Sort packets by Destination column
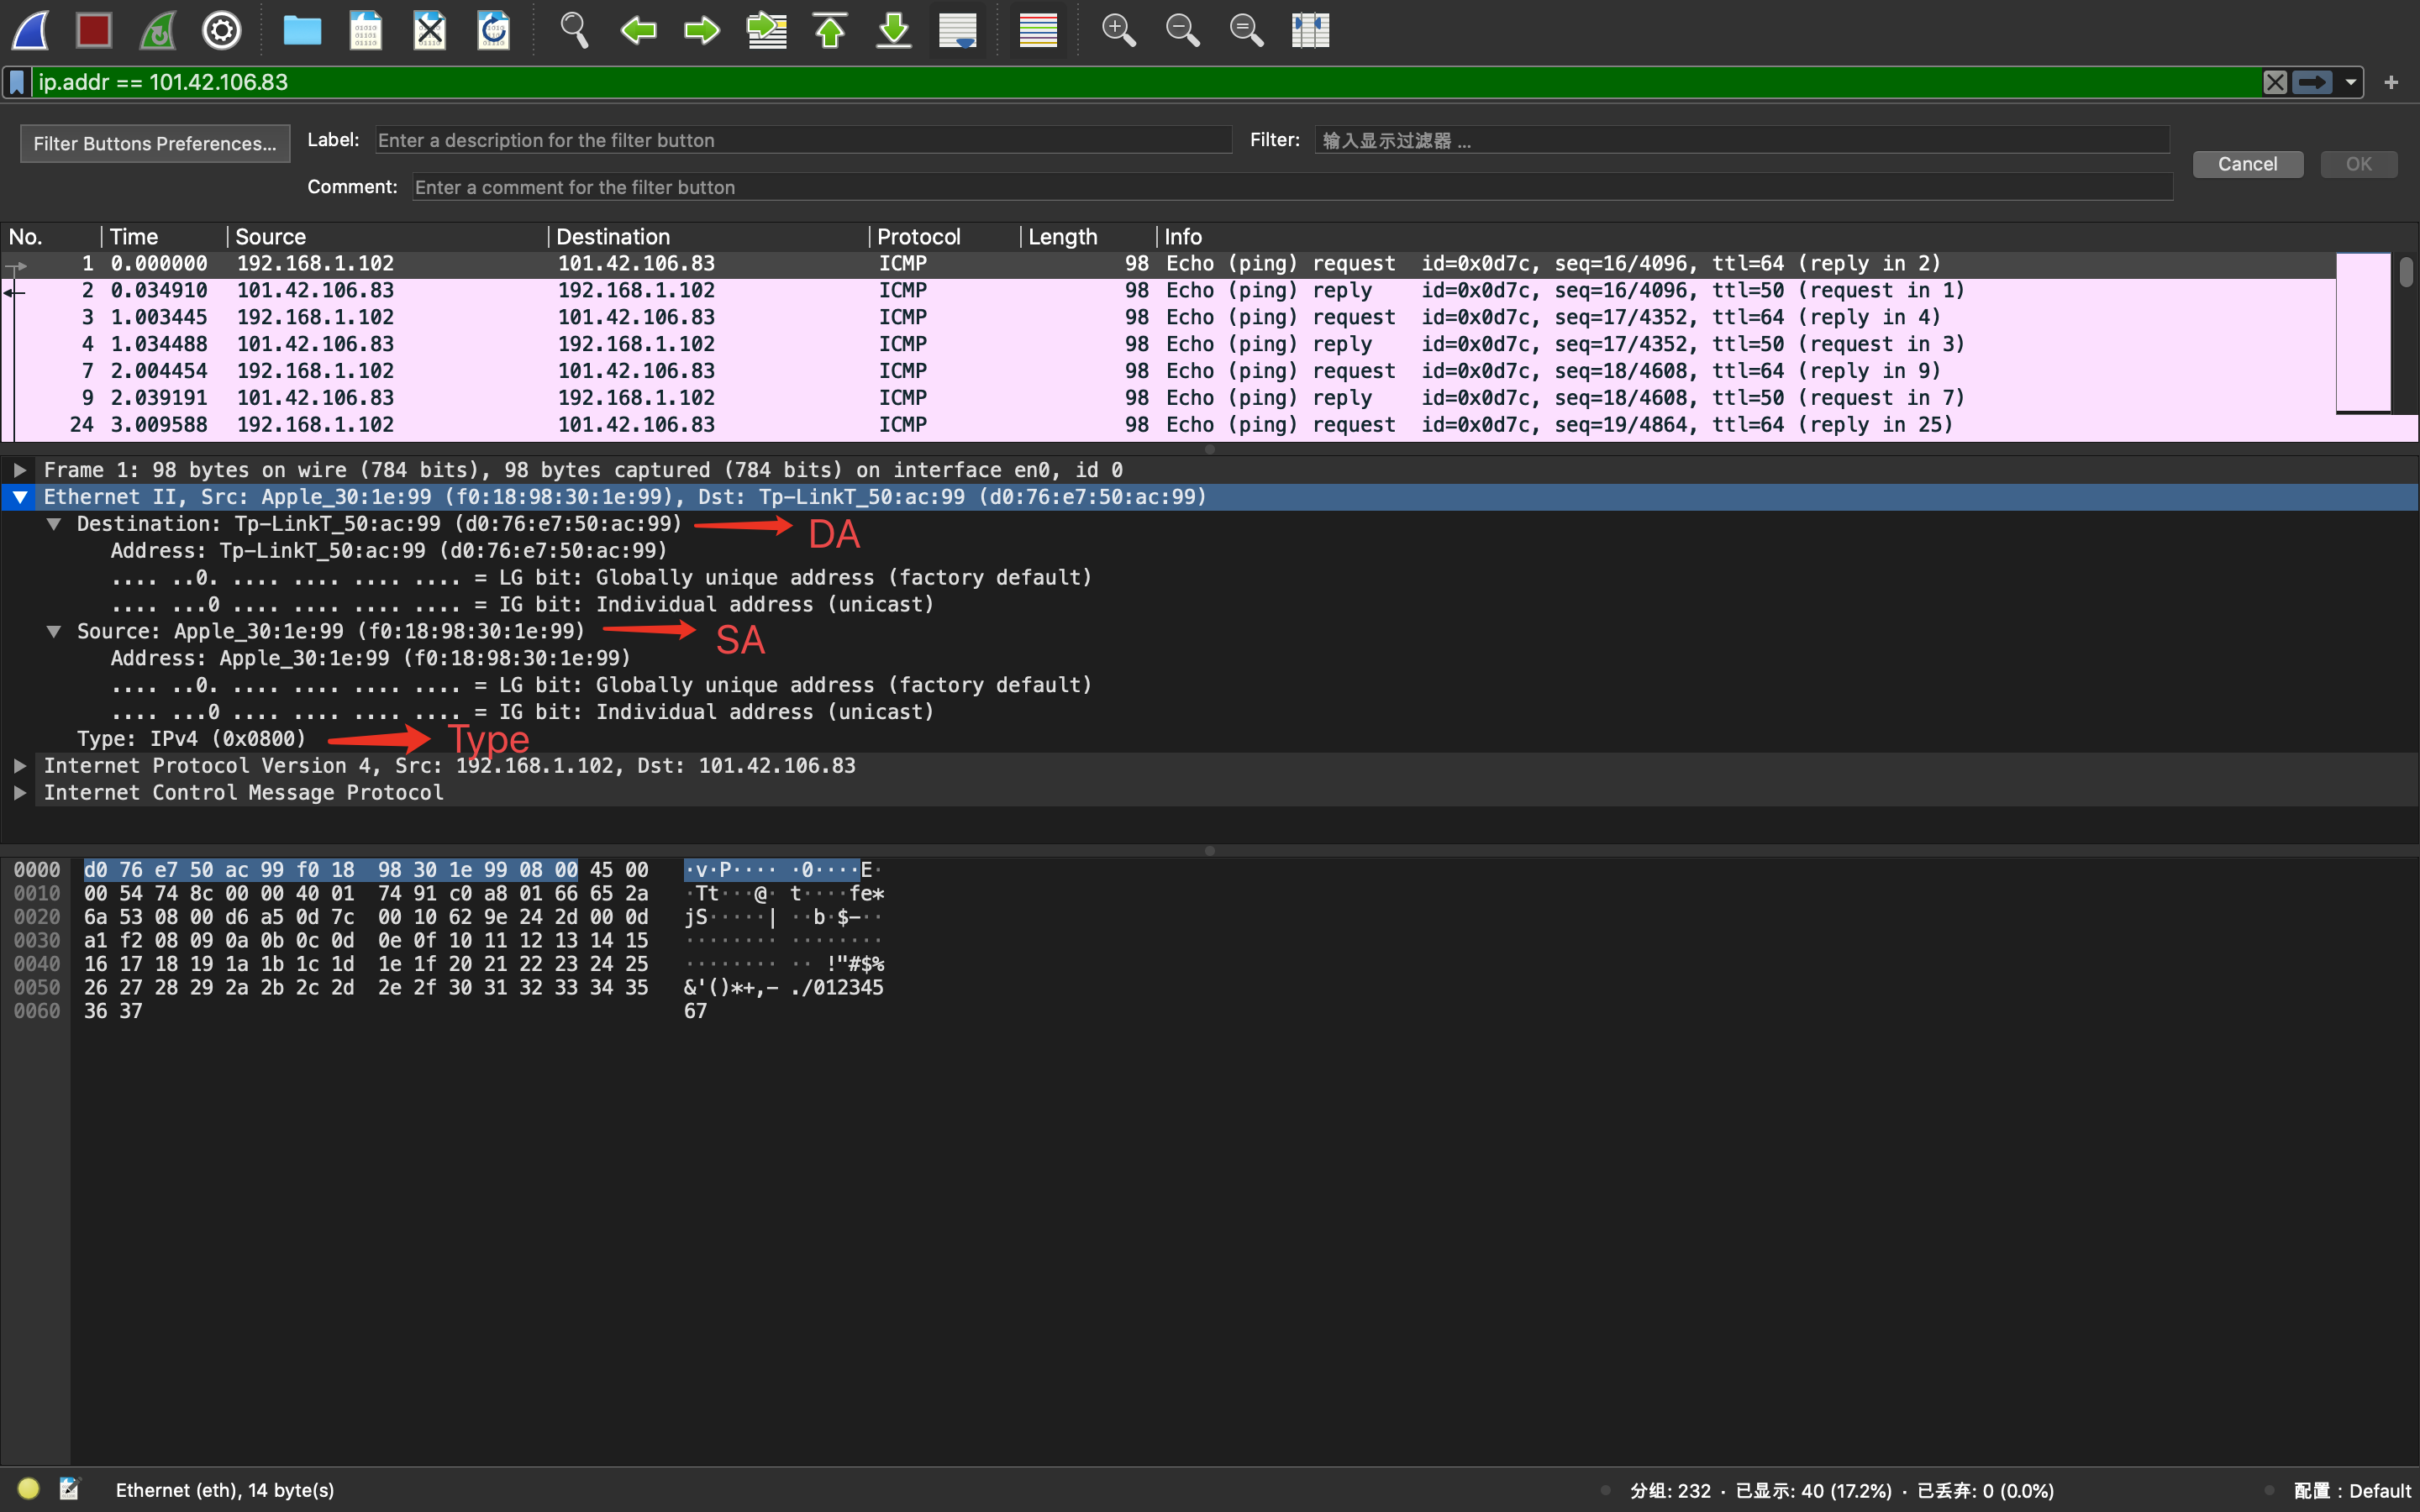 click(x=709, y=237)
